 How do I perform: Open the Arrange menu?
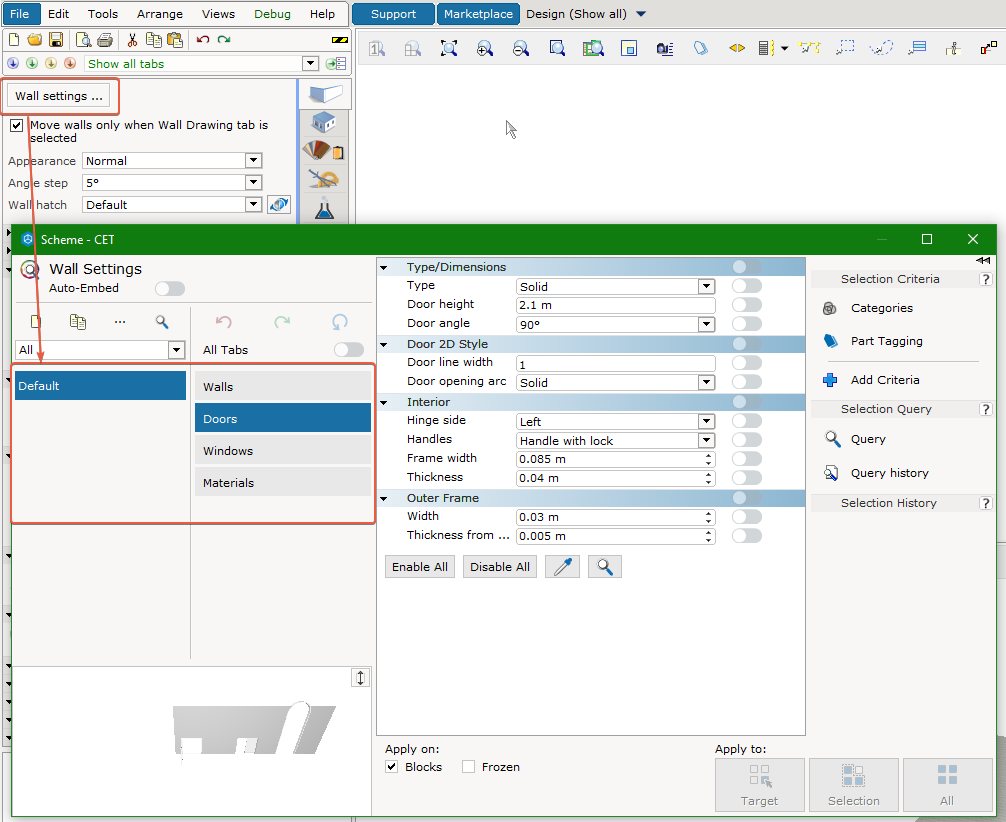160,13
